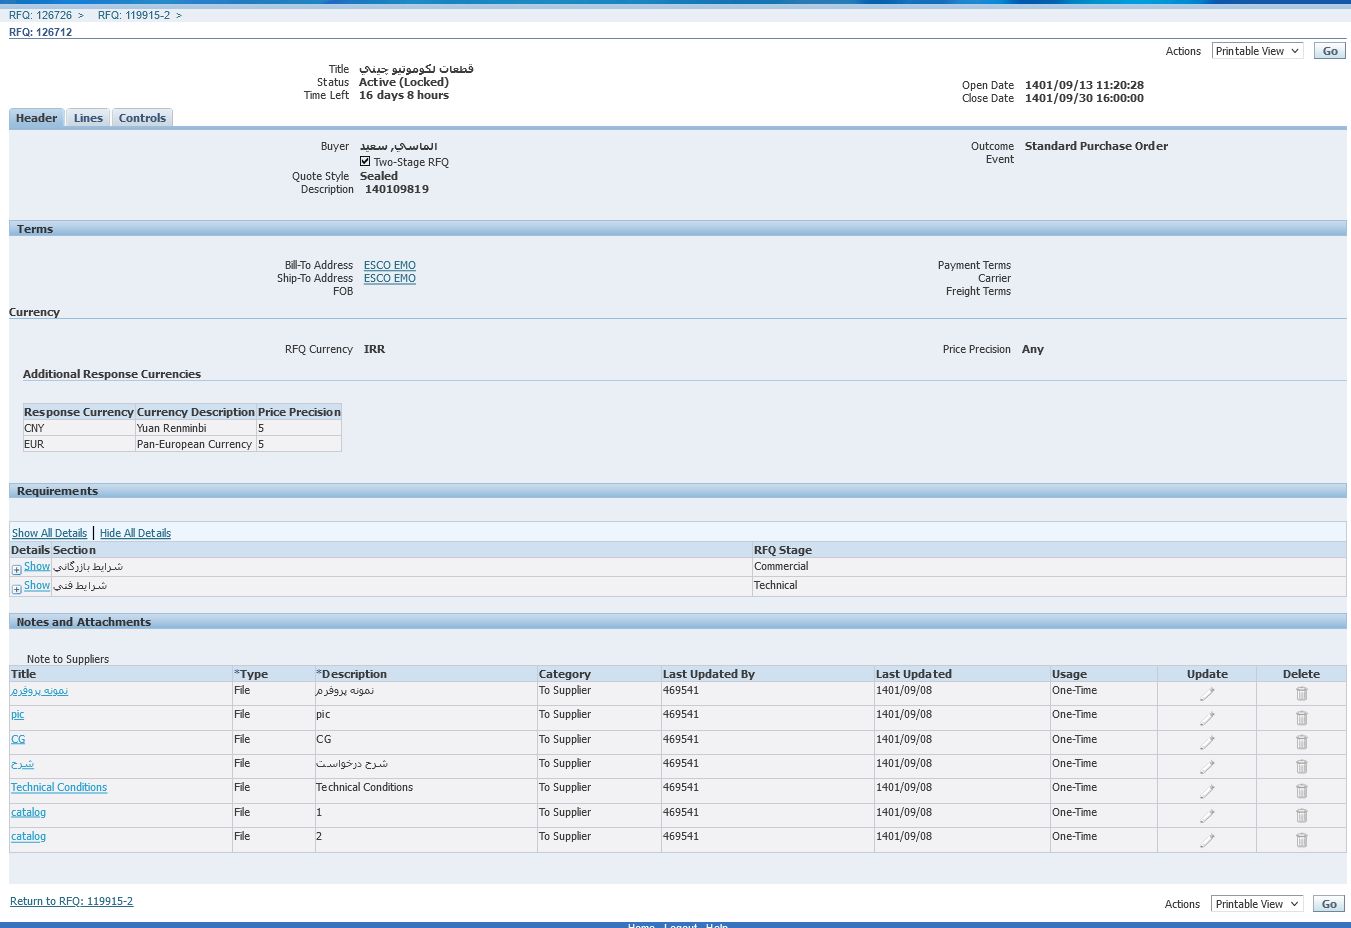
Task: Click Standard Purchase Order outcome text
Action: pyautogui.click(x=1096, y=146)
